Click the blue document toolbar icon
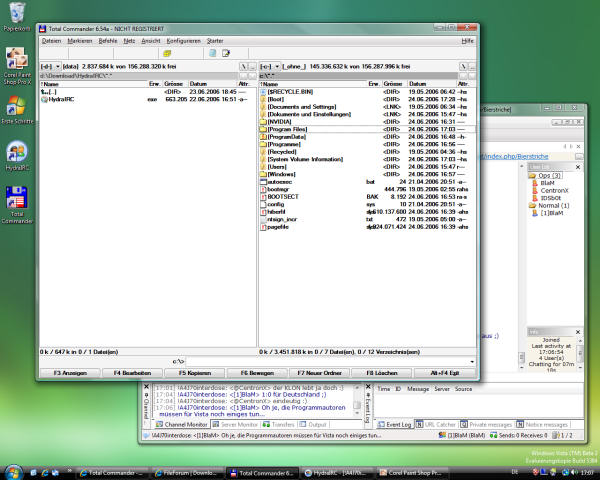 tap(213, 53)
